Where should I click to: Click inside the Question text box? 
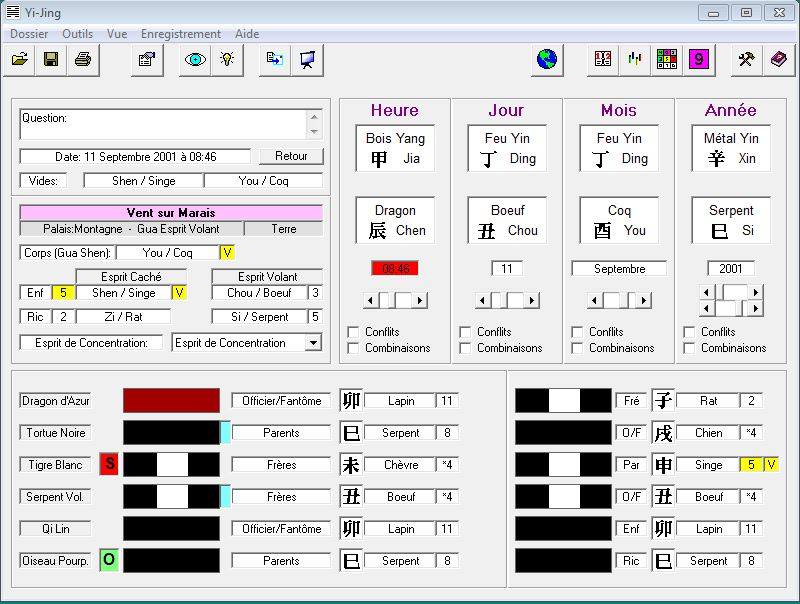pyautogui.click(x=163, y=124)
